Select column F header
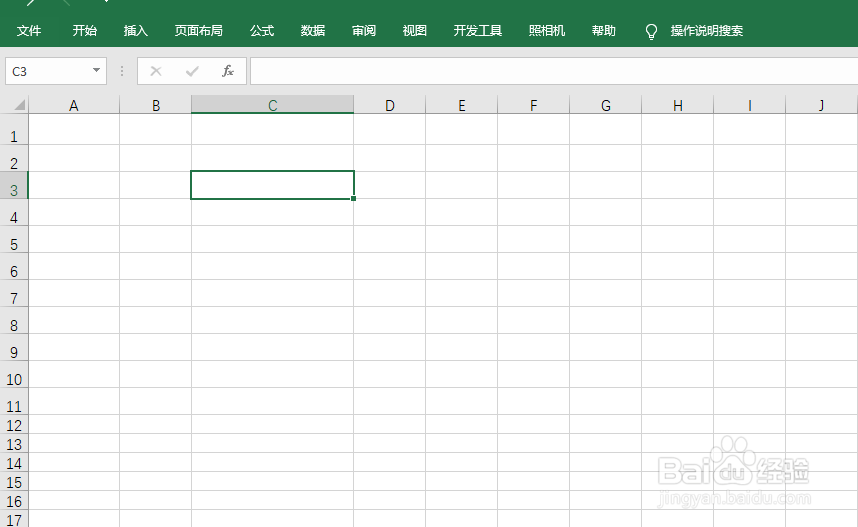The image size is (858, 527). pyautogui.click(x=534, y=105)
